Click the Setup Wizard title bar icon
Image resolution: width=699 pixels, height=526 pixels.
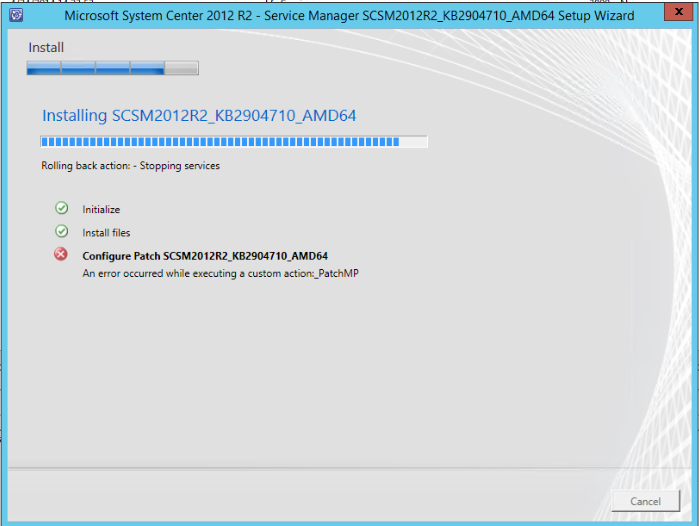click(x=17, y=15)
